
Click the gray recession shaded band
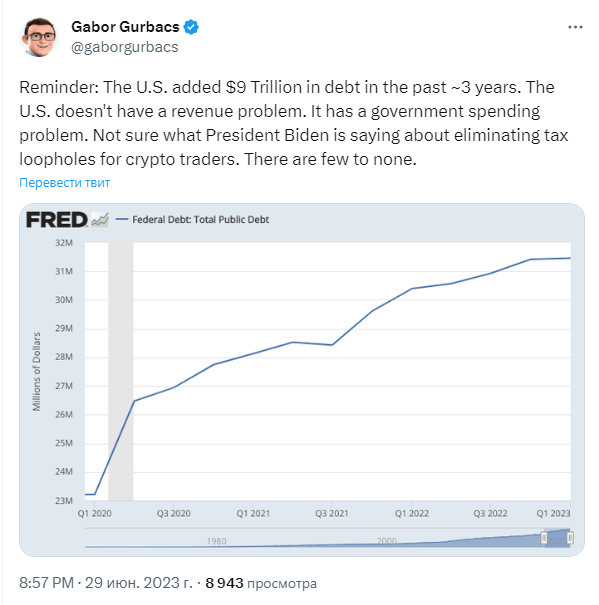pyautogui.click(x=121, y=372)
